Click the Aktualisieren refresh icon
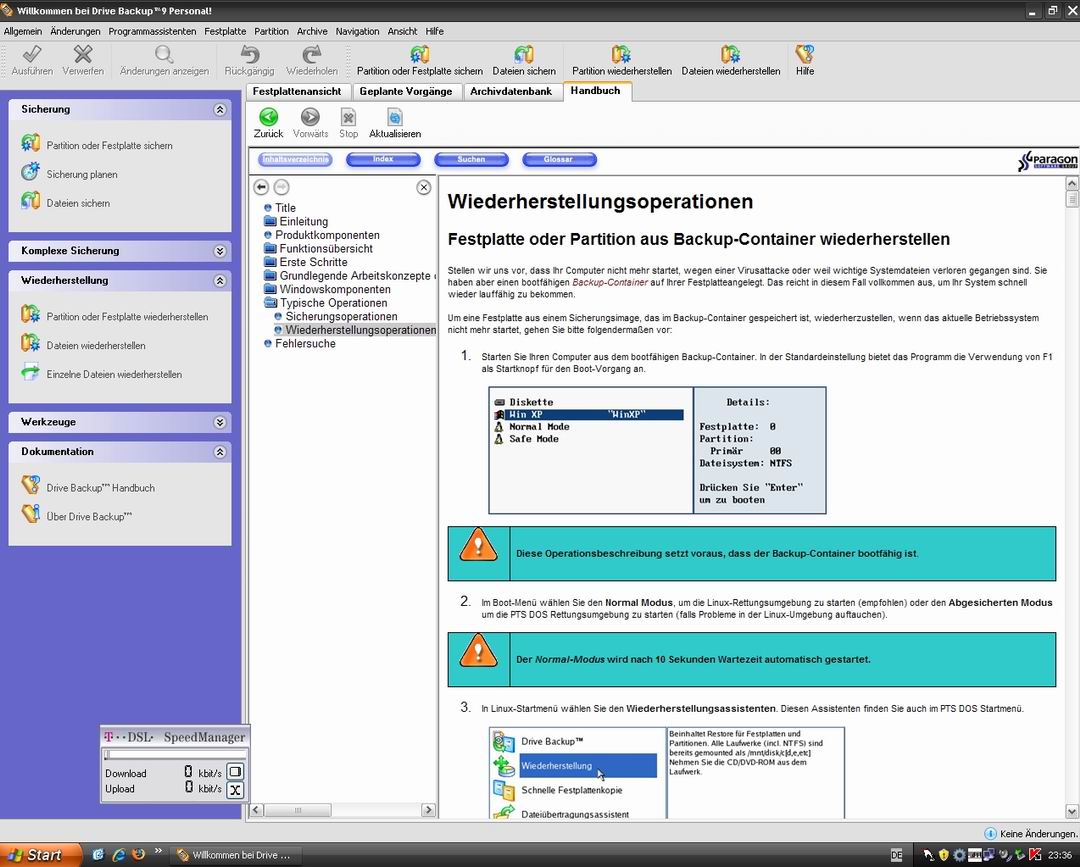1080x867 pixels. point(395,117)
